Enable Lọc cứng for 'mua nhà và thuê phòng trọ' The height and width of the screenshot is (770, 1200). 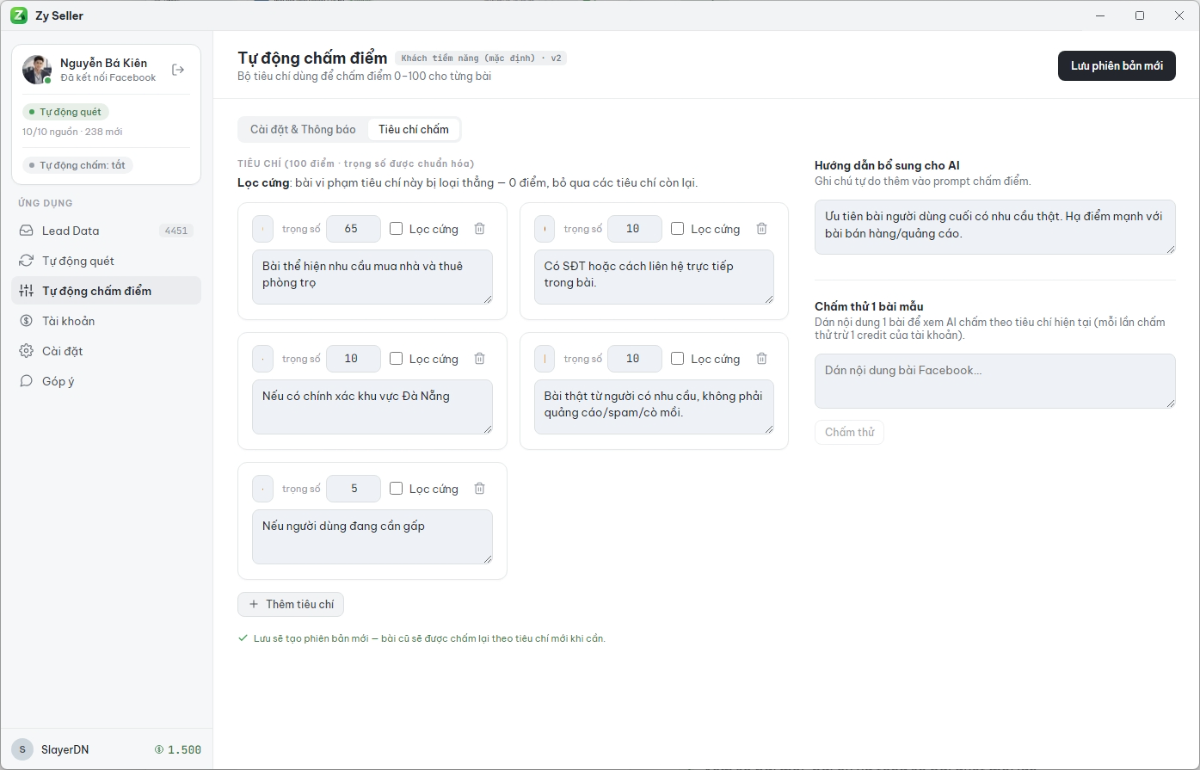pyautogui.click(x=396, y=229)
